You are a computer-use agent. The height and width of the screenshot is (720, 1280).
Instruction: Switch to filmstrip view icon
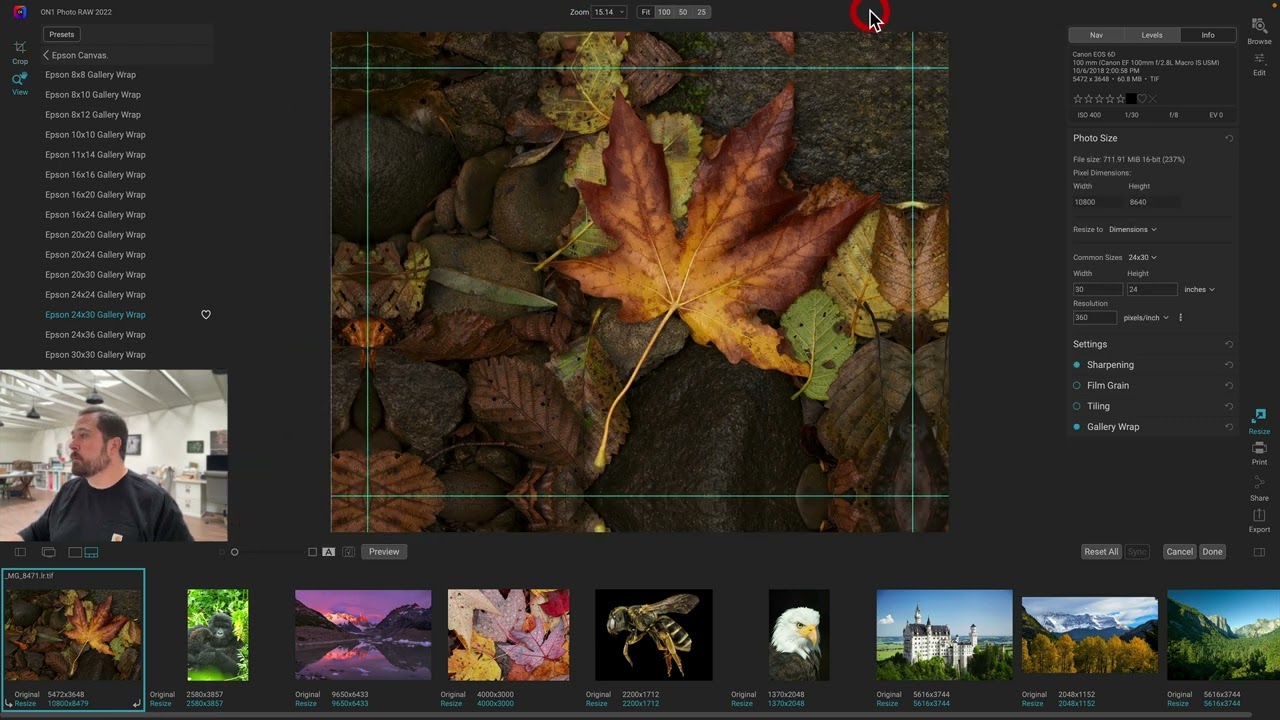coord(91,552)
